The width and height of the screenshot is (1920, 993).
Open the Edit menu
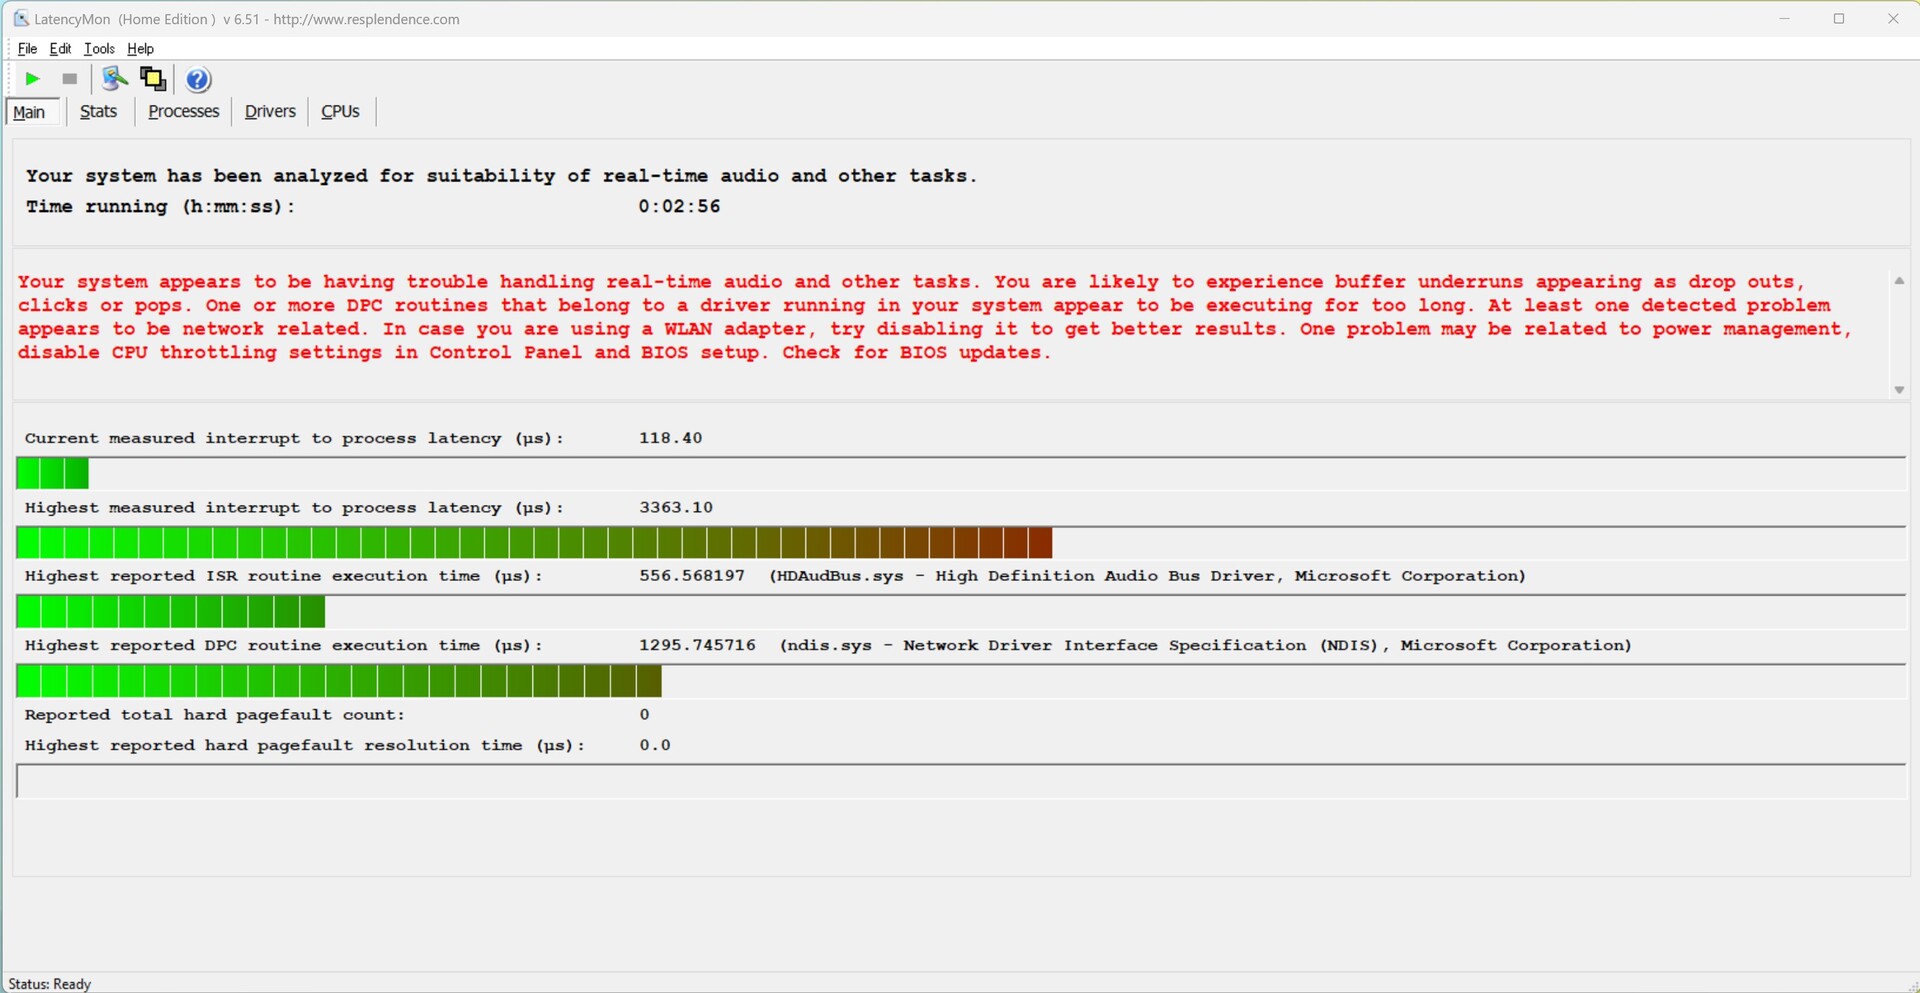point(60,49)
